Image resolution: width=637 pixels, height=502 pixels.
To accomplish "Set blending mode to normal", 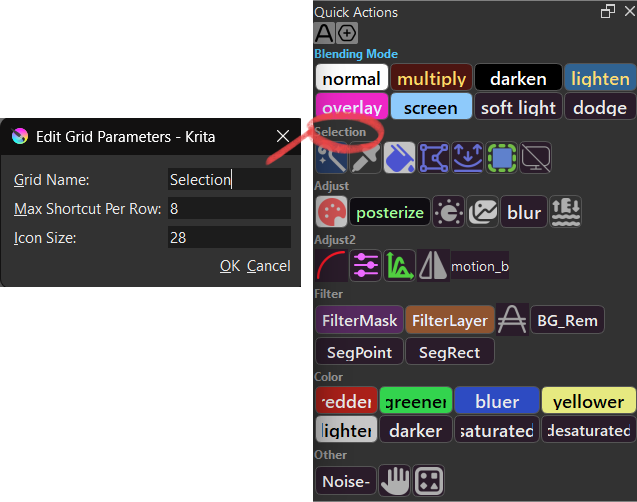I will click(x=352, y=77).
